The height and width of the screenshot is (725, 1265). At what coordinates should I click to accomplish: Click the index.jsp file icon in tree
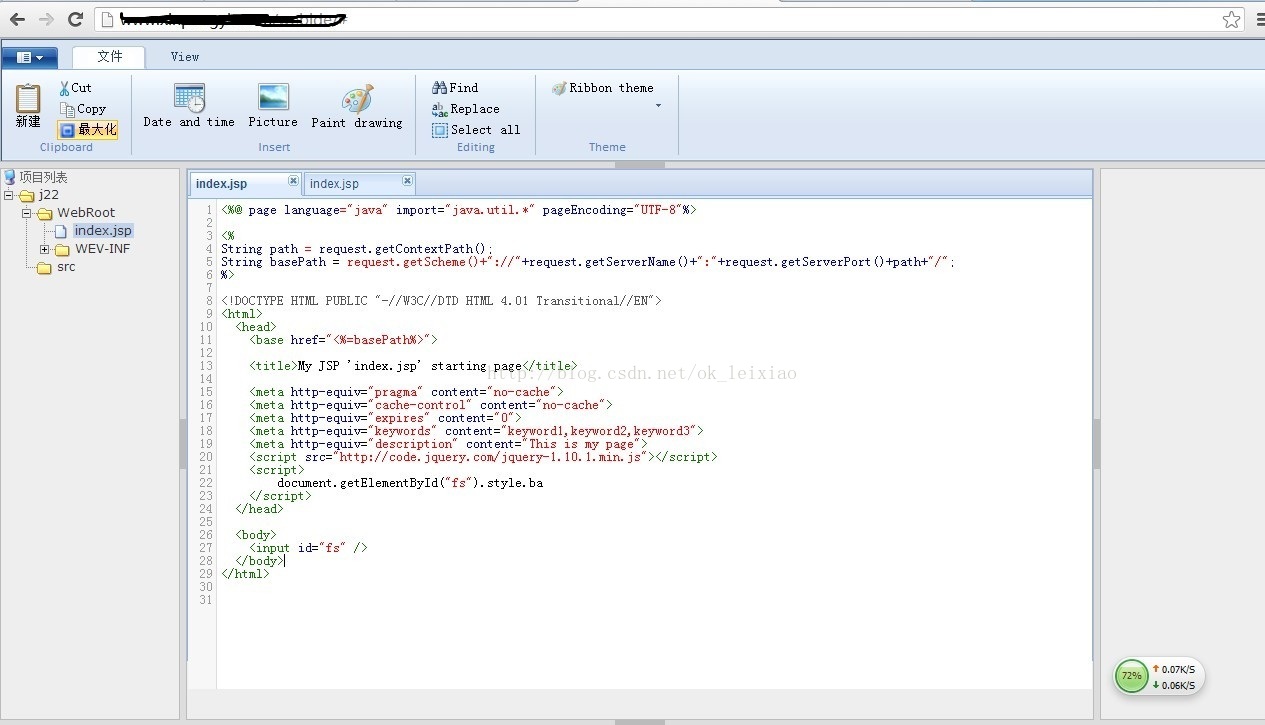[61, 231]
